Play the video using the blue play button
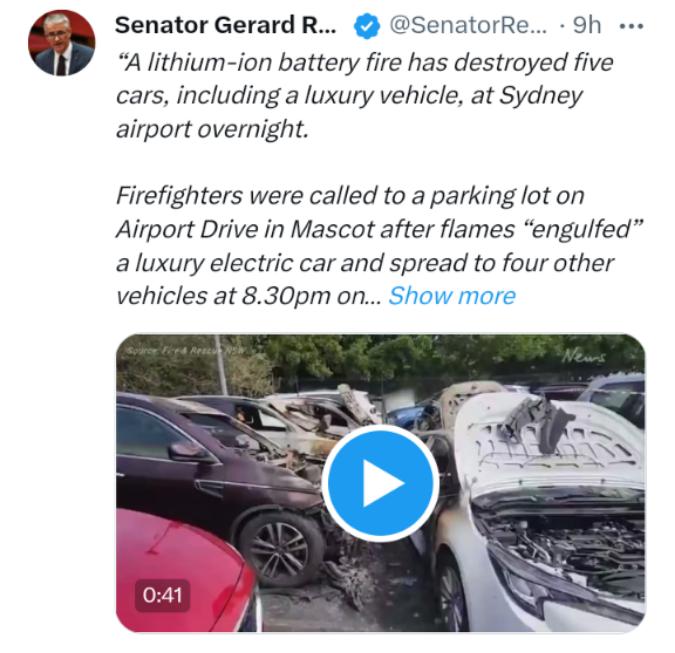 381,483
